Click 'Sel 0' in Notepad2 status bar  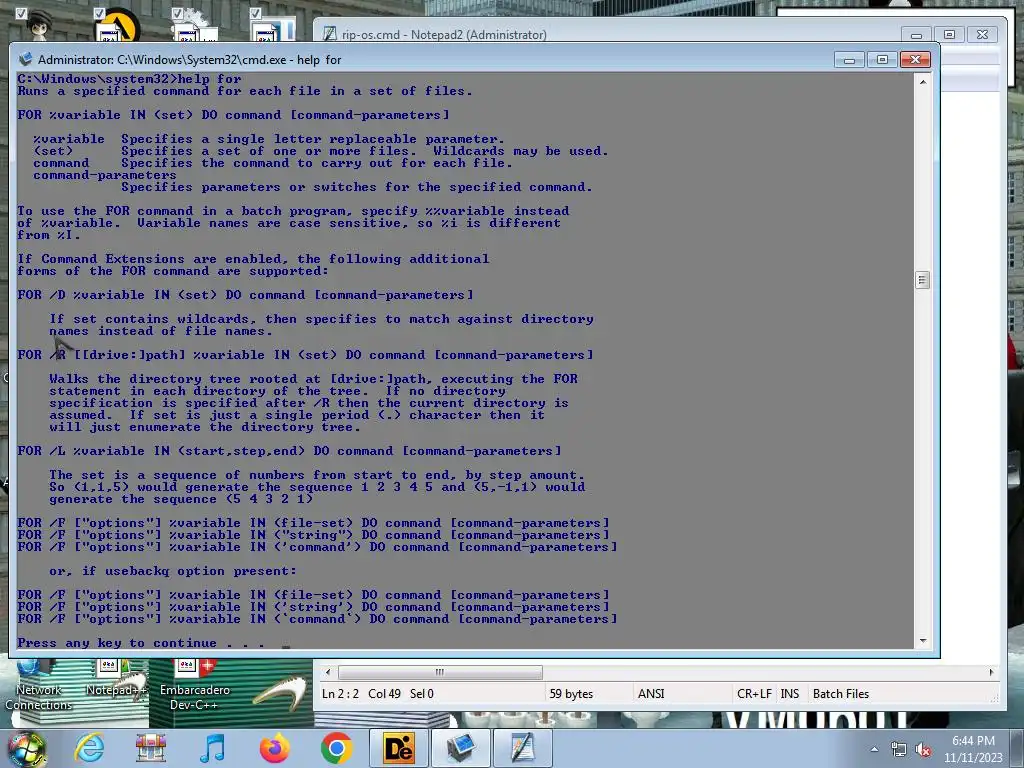[421, 694]
